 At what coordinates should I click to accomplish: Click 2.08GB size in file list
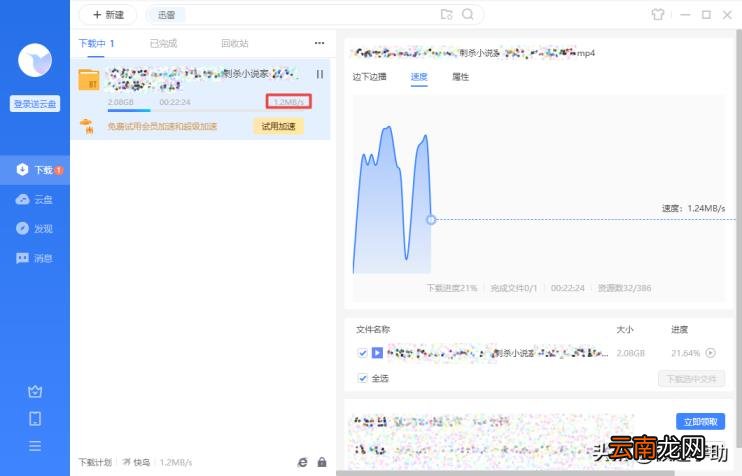630,353
